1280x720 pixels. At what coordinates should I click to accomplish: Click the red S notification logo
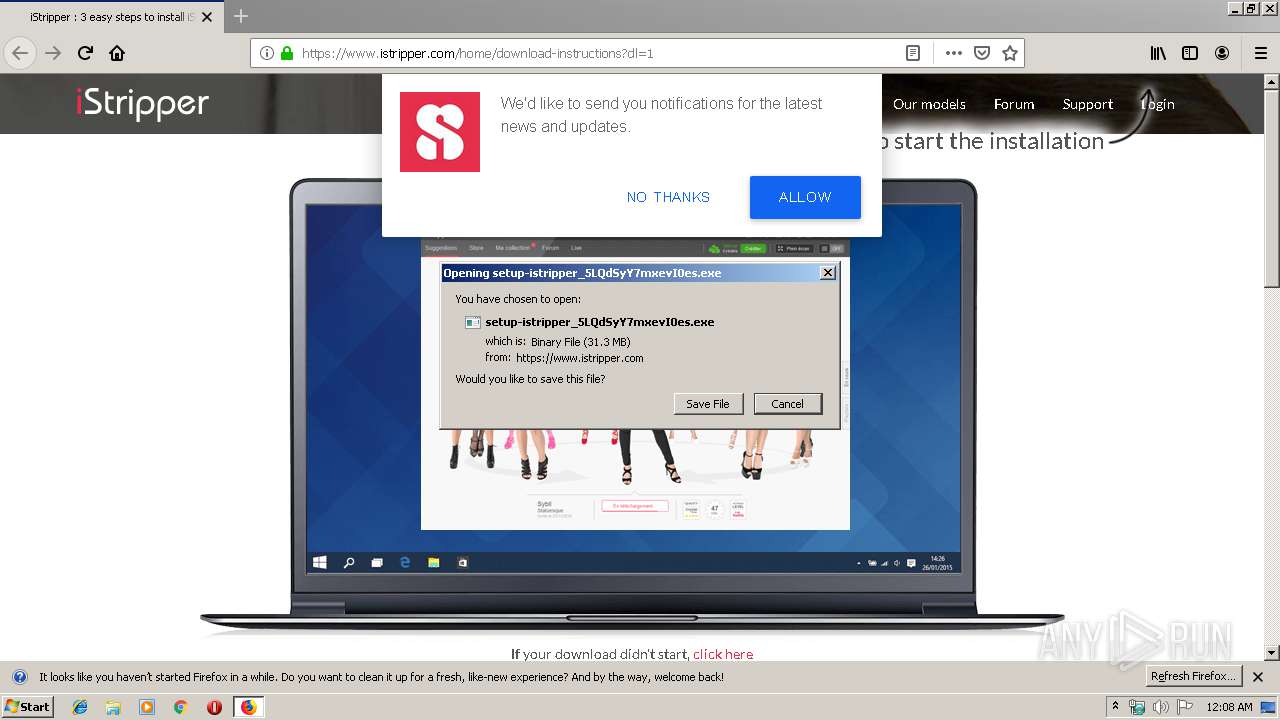pyautogui.click(x=440, y=132)
